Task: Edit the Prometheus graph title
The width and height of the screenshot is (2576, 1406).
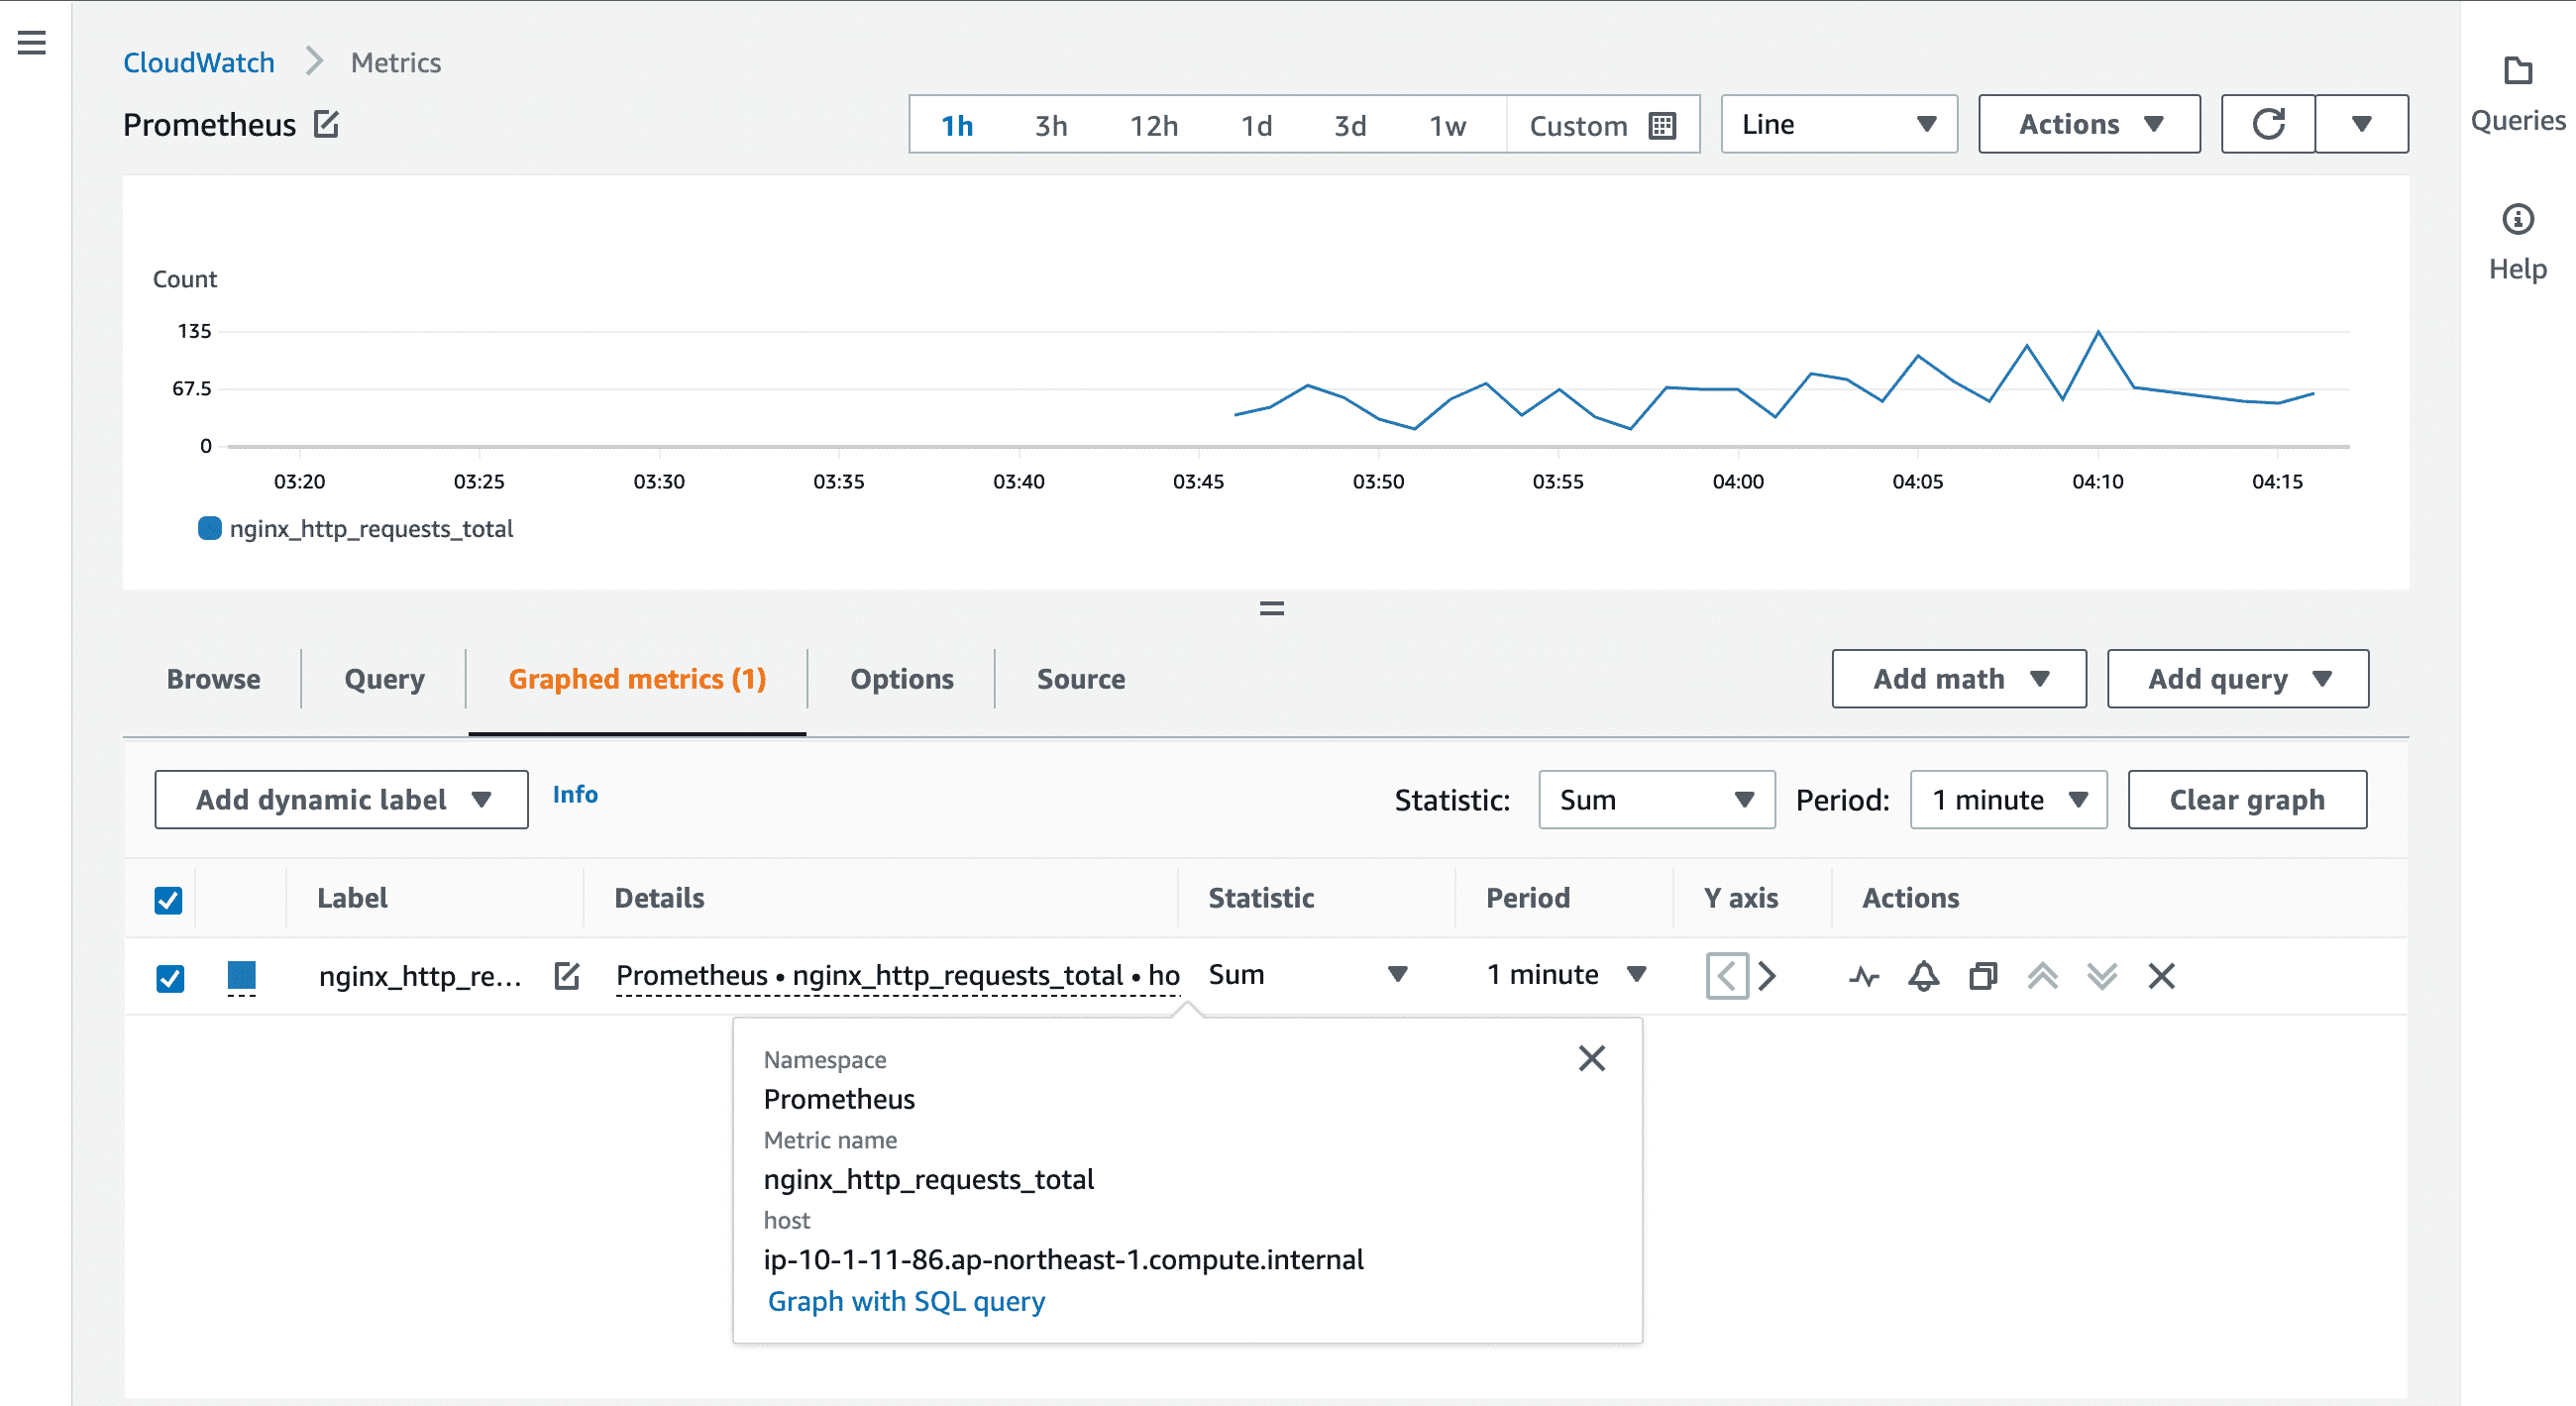Action: point(326,124)
